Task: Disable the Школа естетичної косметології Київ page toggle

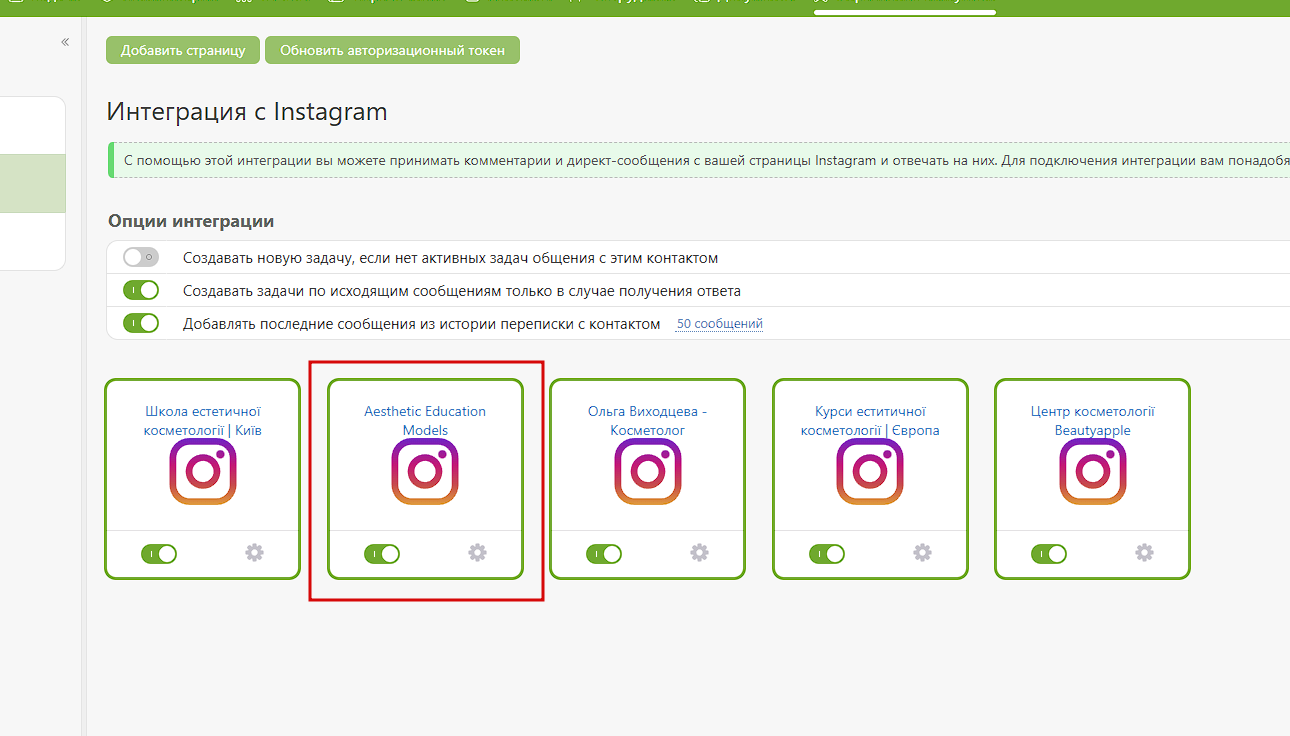Action: click(x=159, y=554)
